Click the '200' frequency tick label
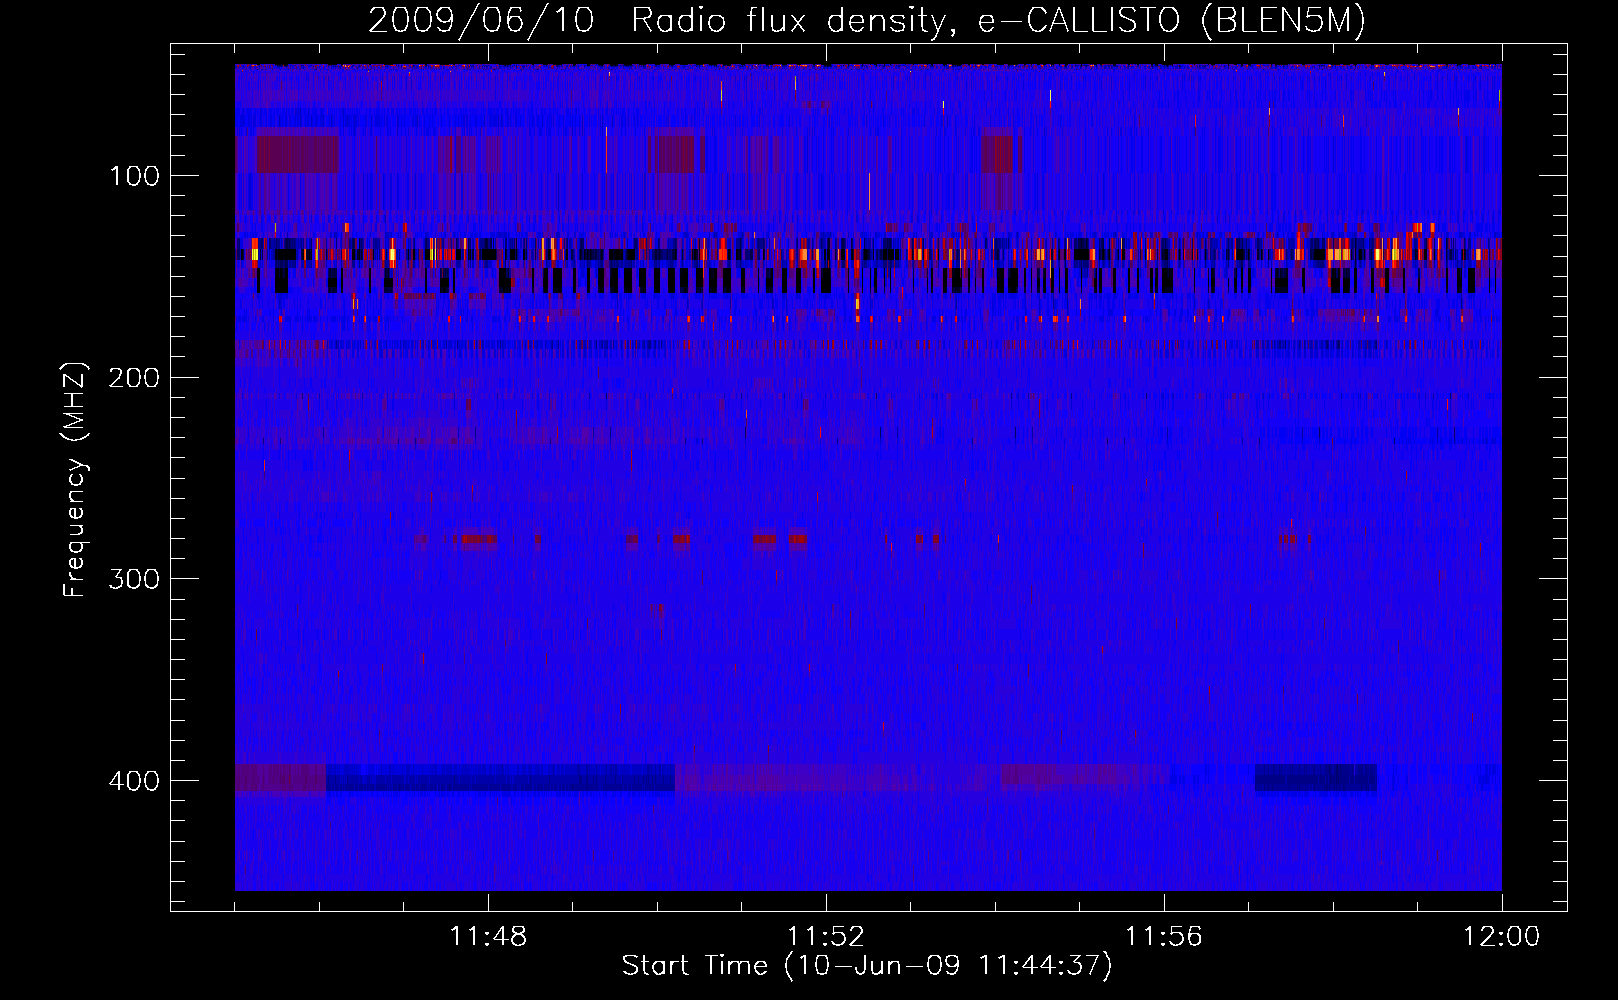Viewport: 1618px width, 1000px height. (134, 378)
